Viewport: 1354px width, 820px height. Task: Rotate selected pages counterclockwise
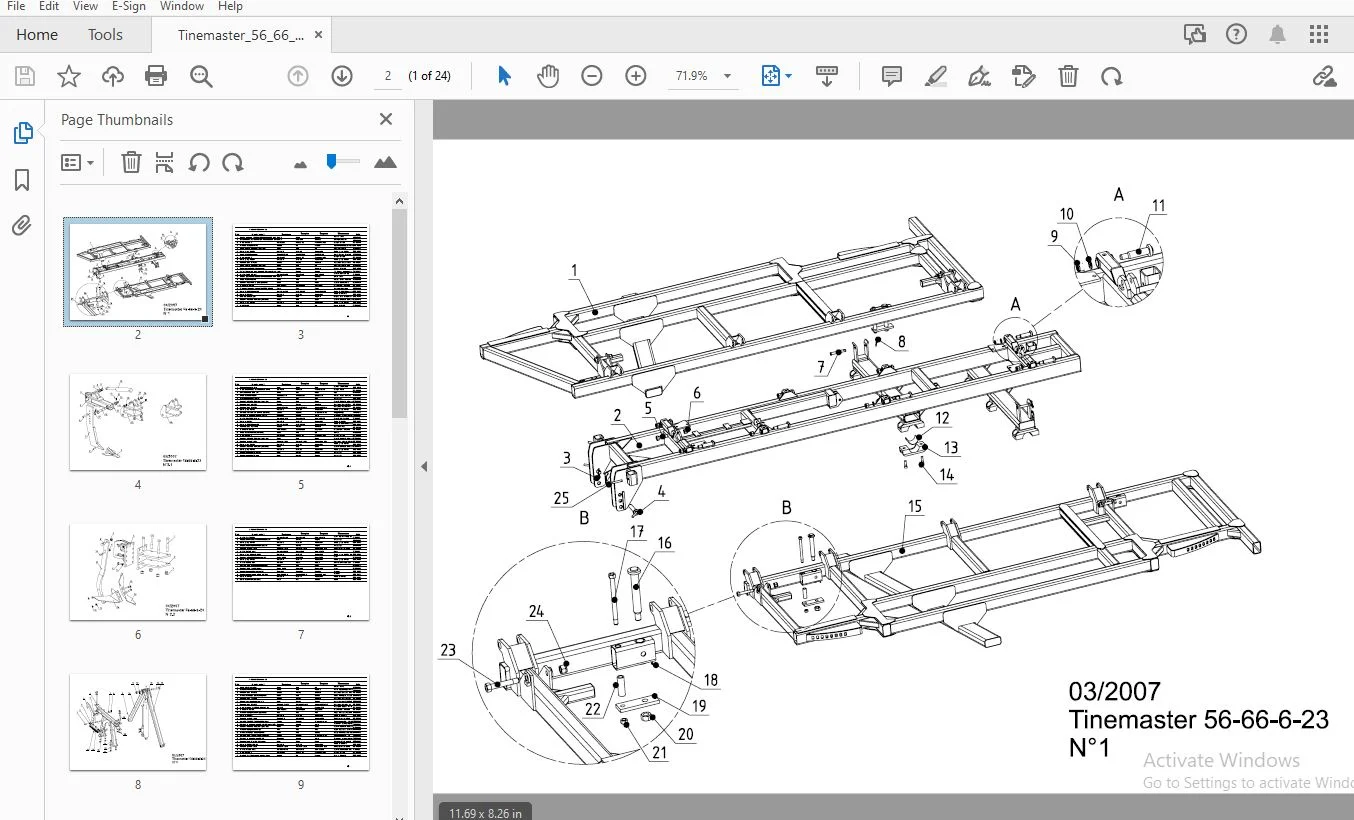pos(199,162)
